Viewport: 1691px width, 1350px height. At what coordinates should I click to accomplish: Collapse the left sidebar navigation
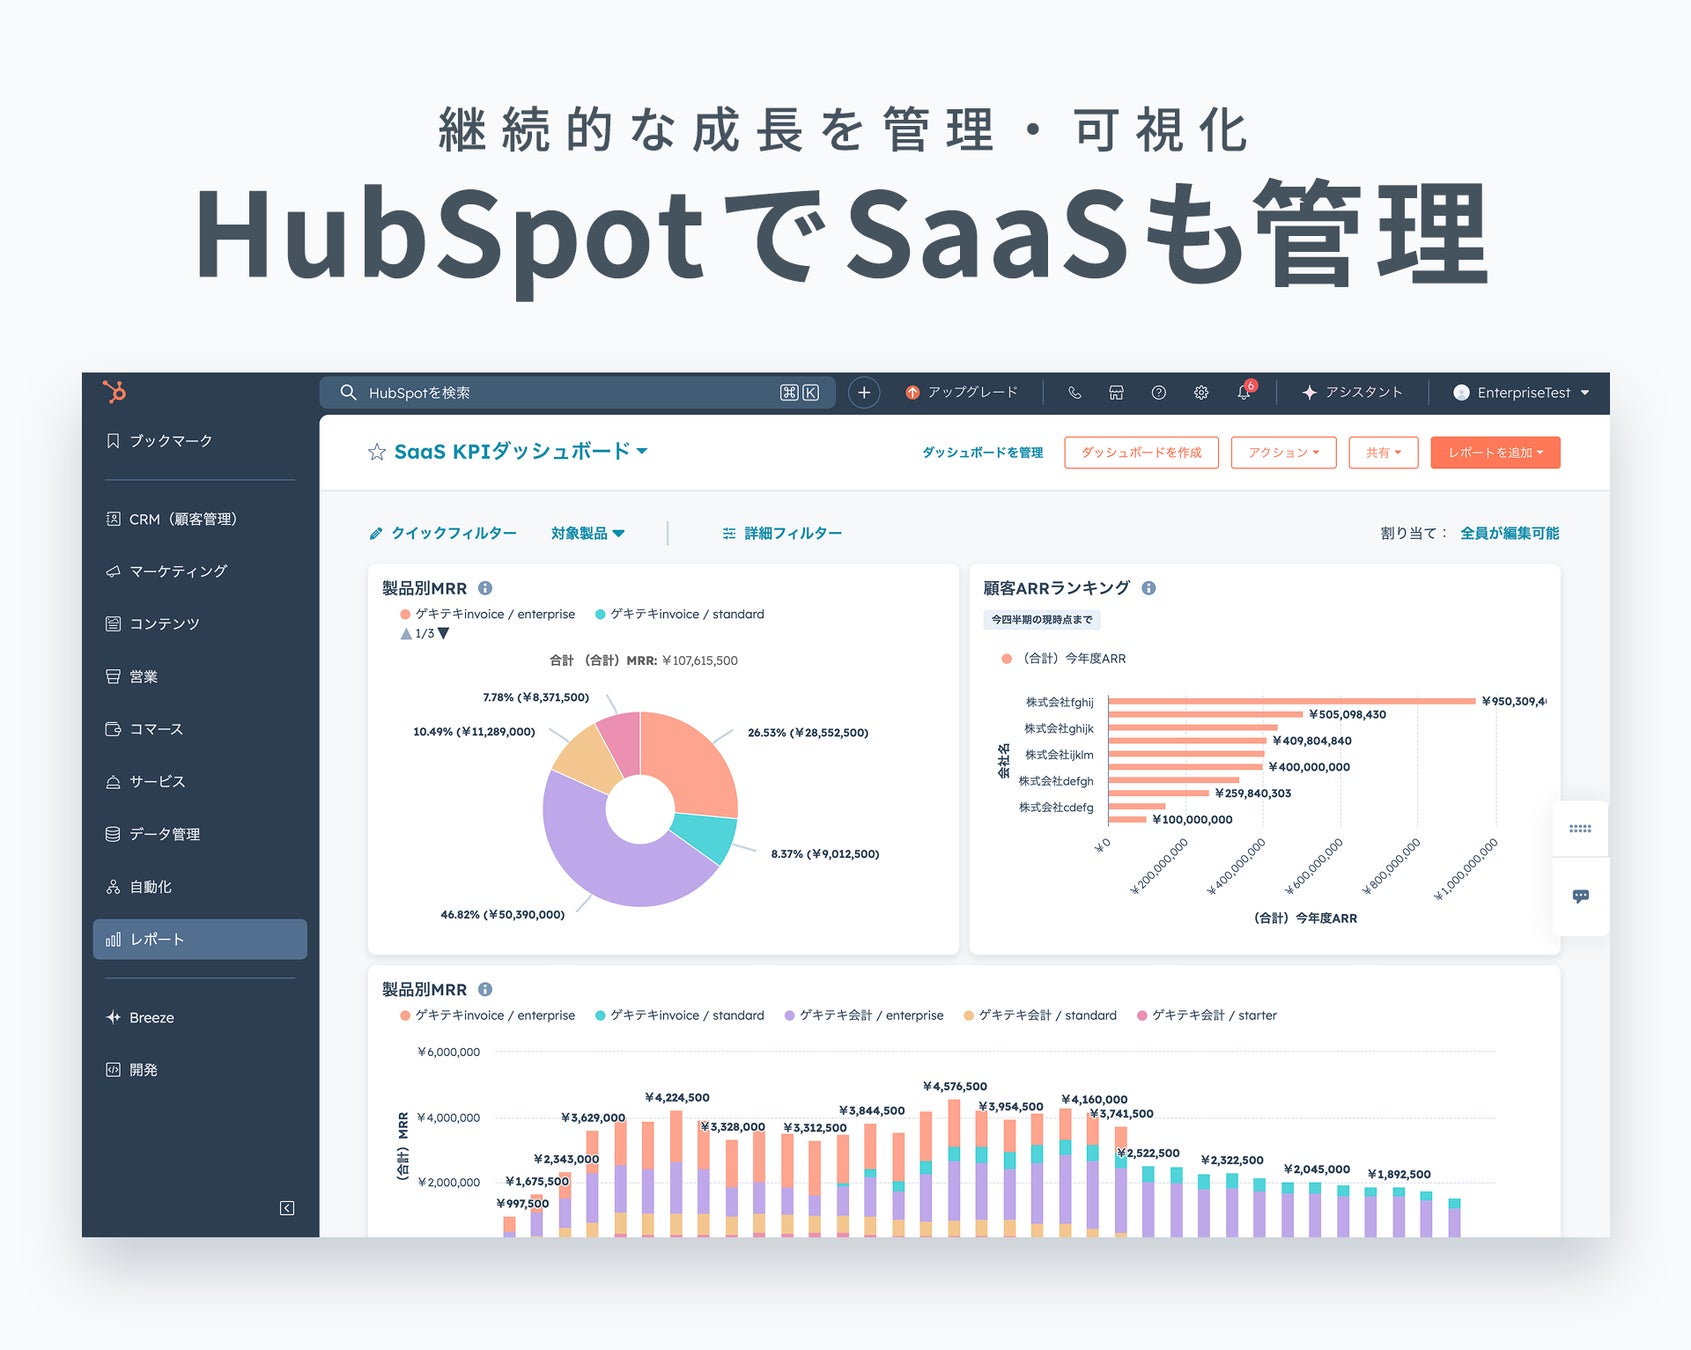point(289,1208)
